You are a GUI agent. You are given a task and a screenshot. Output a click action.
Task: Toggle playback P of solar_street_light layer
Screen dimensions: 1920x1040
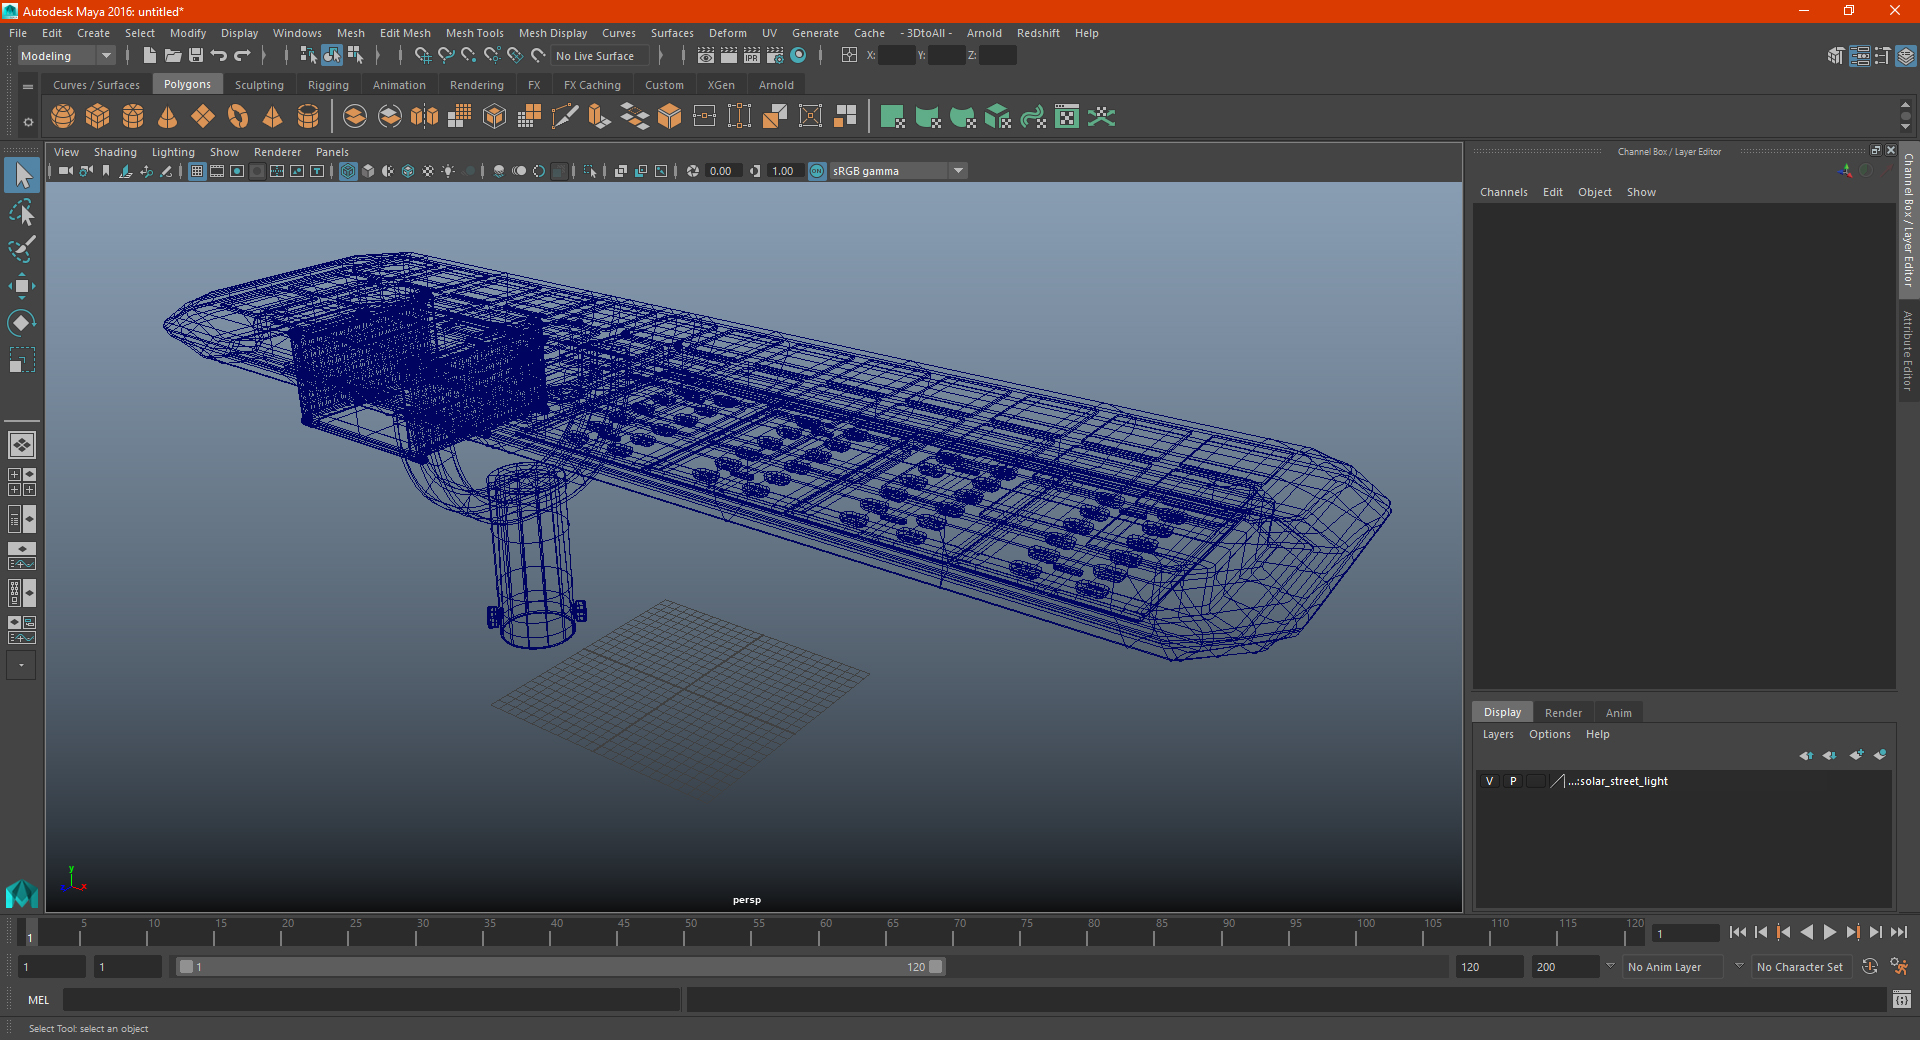(x=1513, y=781)
